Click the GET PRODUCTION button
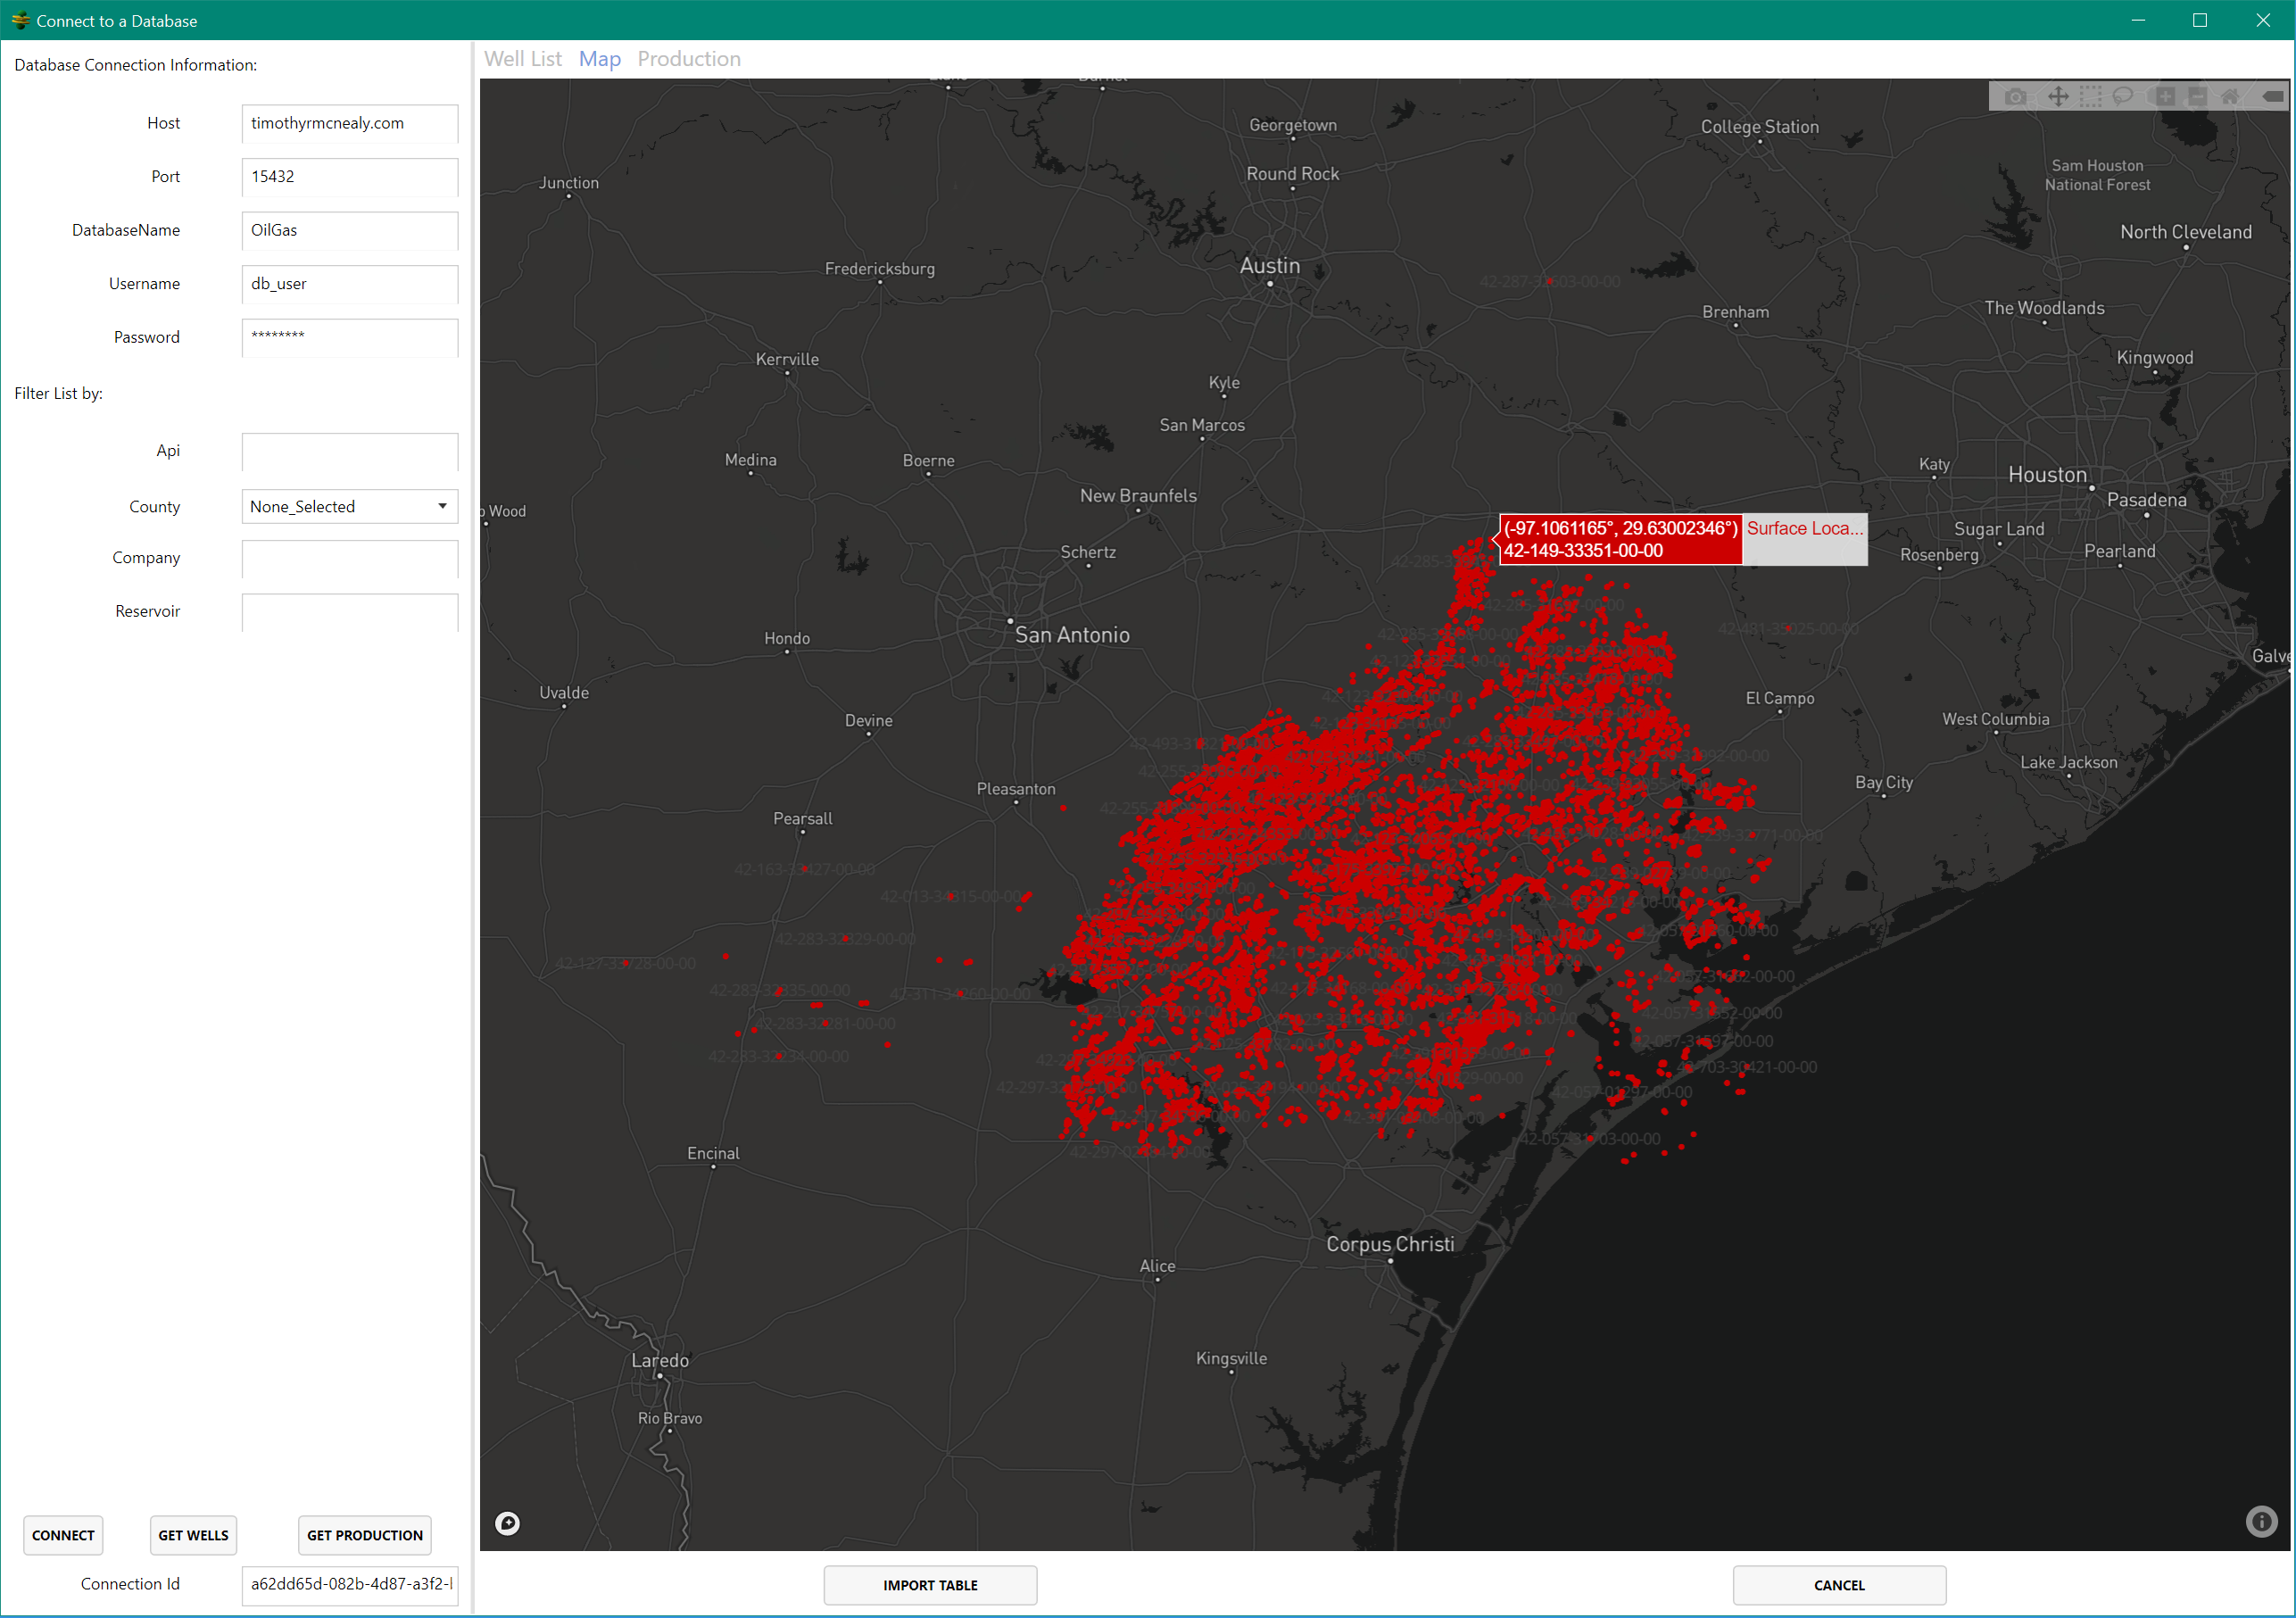 click(365, 1535)
